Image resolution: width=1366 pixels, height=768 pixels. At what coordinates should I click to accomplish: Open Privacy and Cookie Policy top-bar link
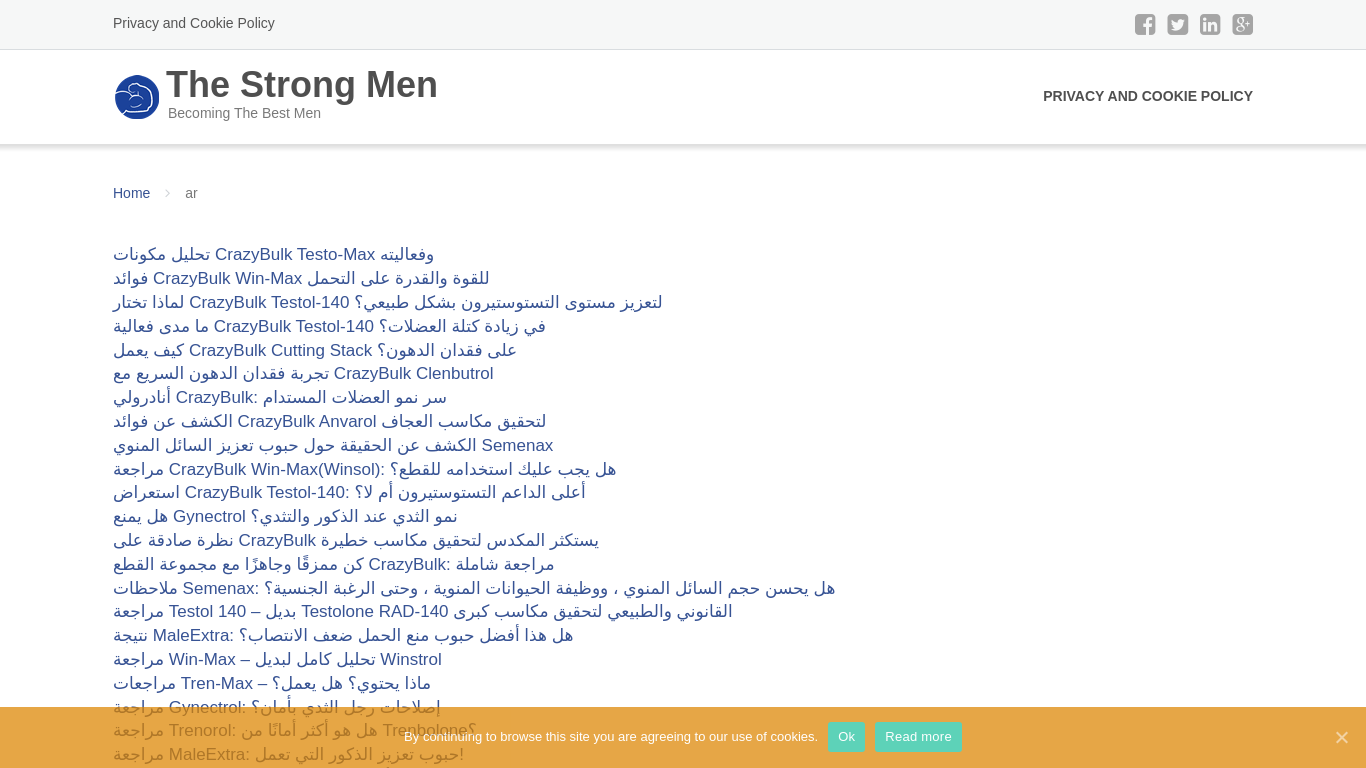(194, 23)
